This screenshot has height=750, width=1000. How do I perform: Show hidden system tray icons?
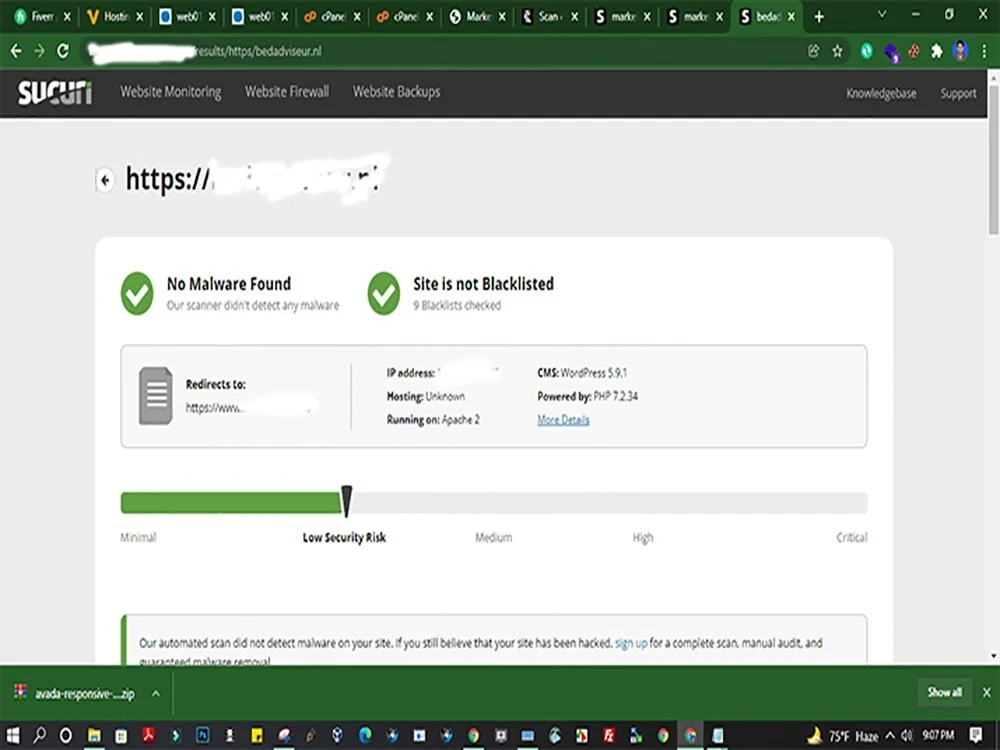point(890,735)
